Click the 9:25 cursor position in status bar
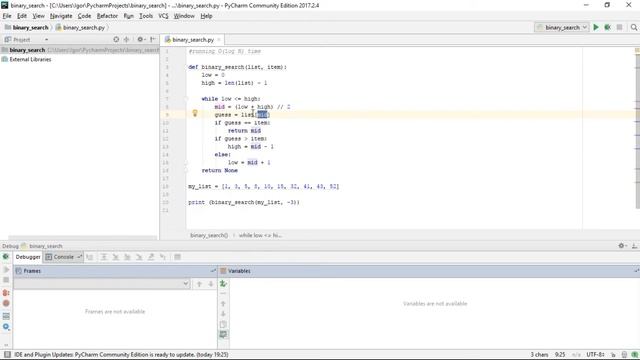 pyautogui.click(x=560, y=354)
